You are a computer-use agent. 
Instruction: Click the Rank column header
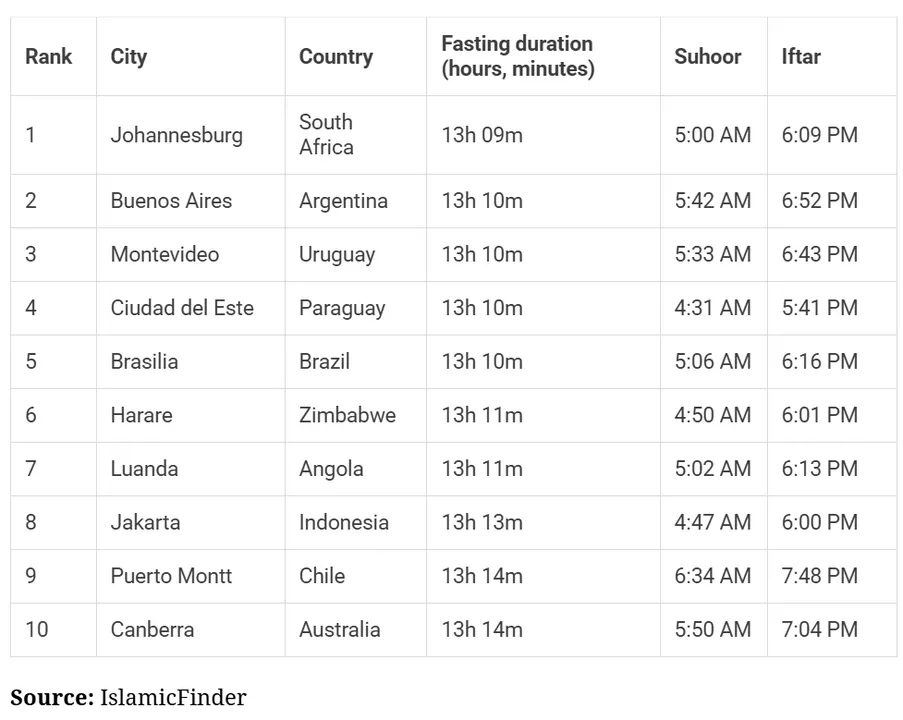click(x=49, y=56)
